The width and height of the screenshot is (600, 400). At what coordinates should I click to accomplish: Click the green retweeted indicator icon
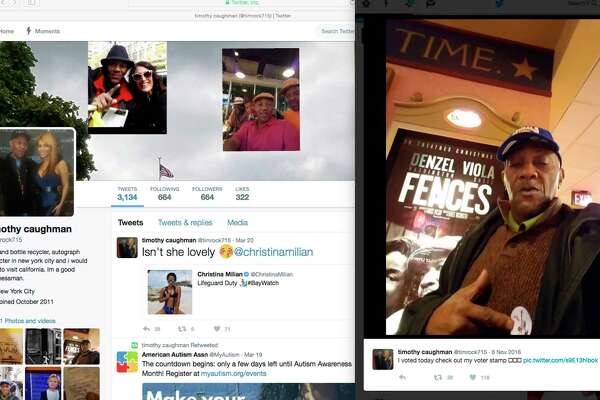[x=134, y=345]
